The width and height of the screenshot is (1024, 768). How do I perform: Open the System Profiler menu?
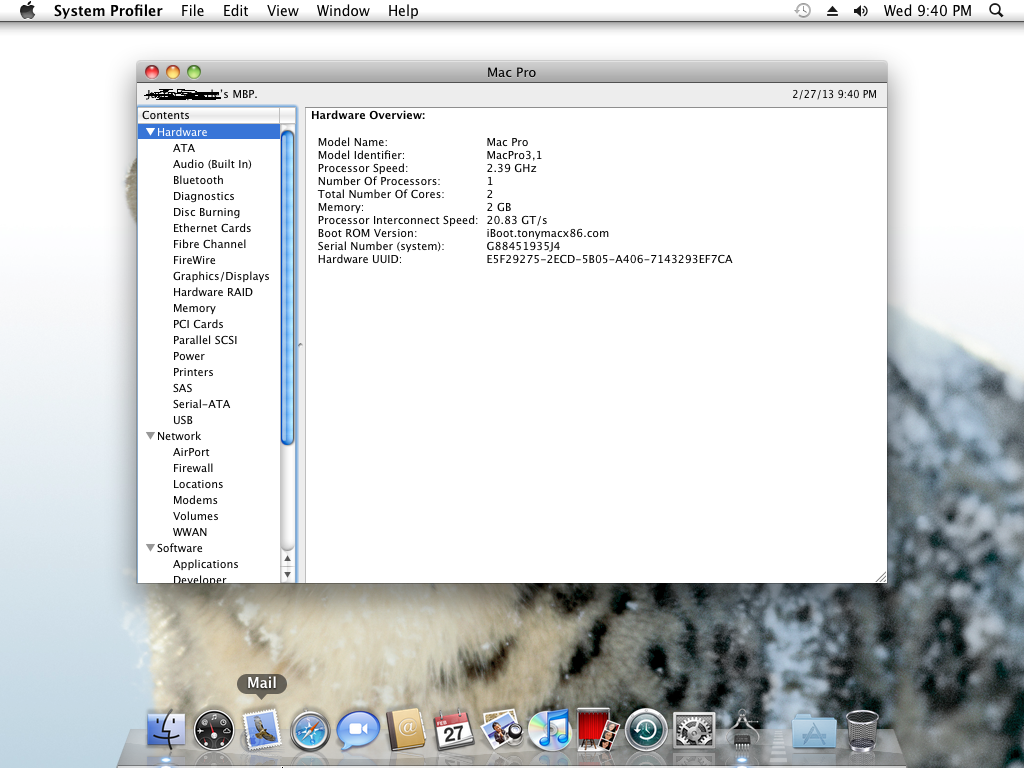108,11
